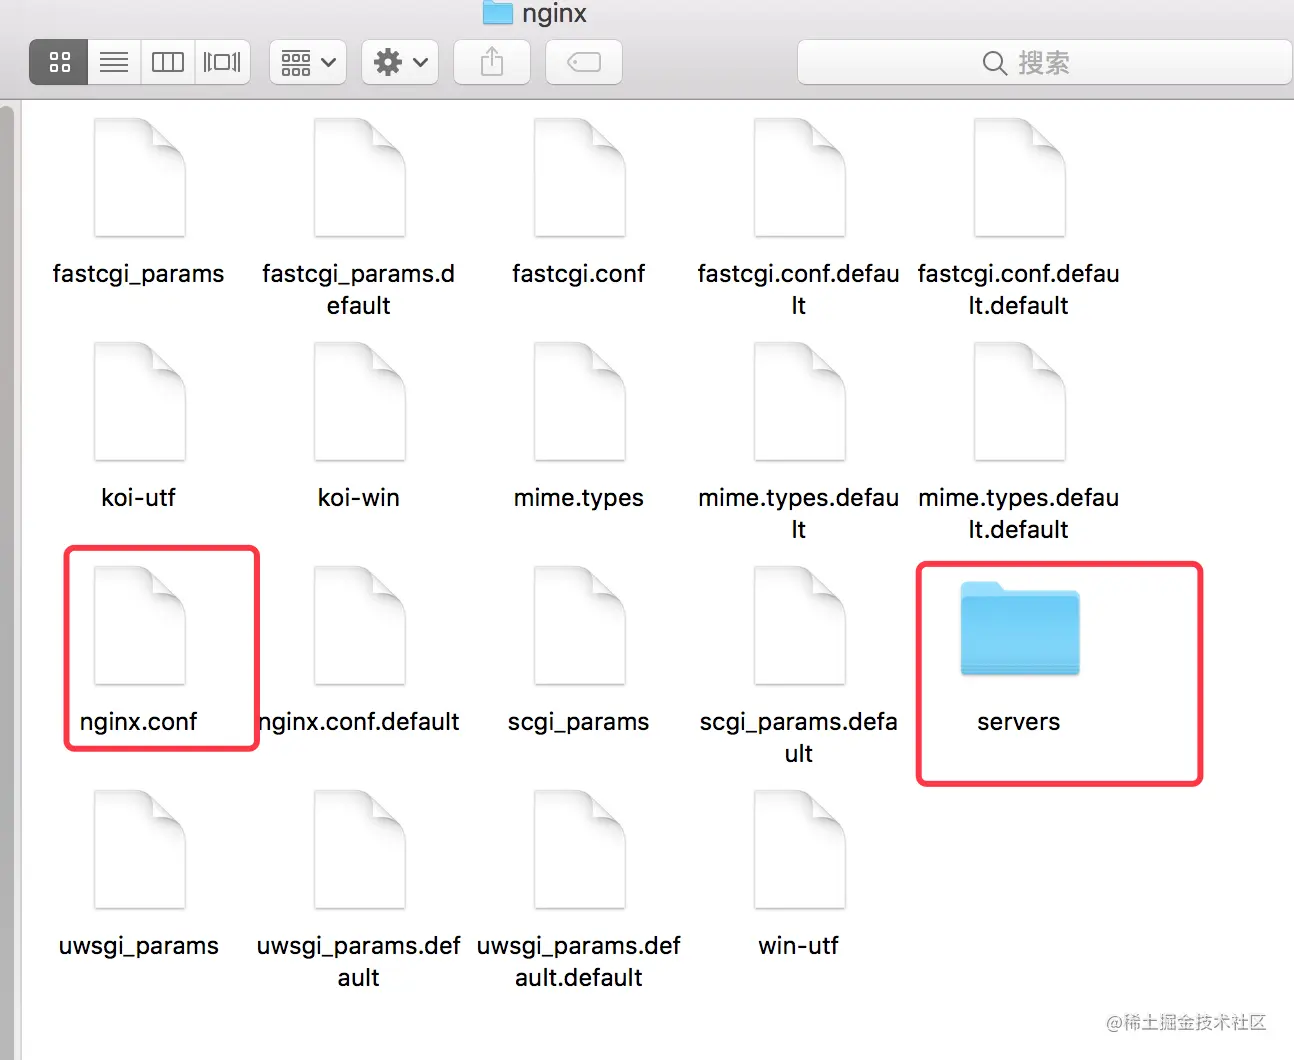Select the mime.types.default file icon
The image size is (1294, 1060).
[x=800, y=402]
